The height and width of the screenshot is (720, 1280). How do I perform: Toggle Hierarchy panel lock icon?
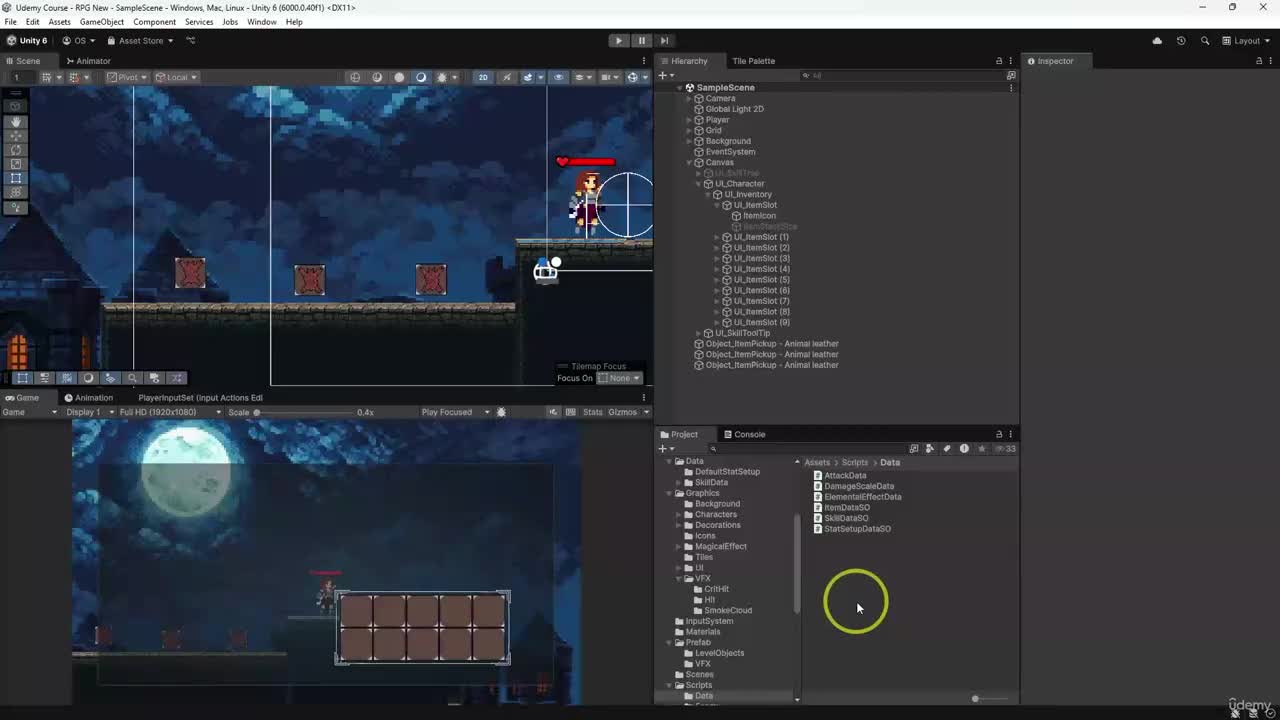pos(998,61)
